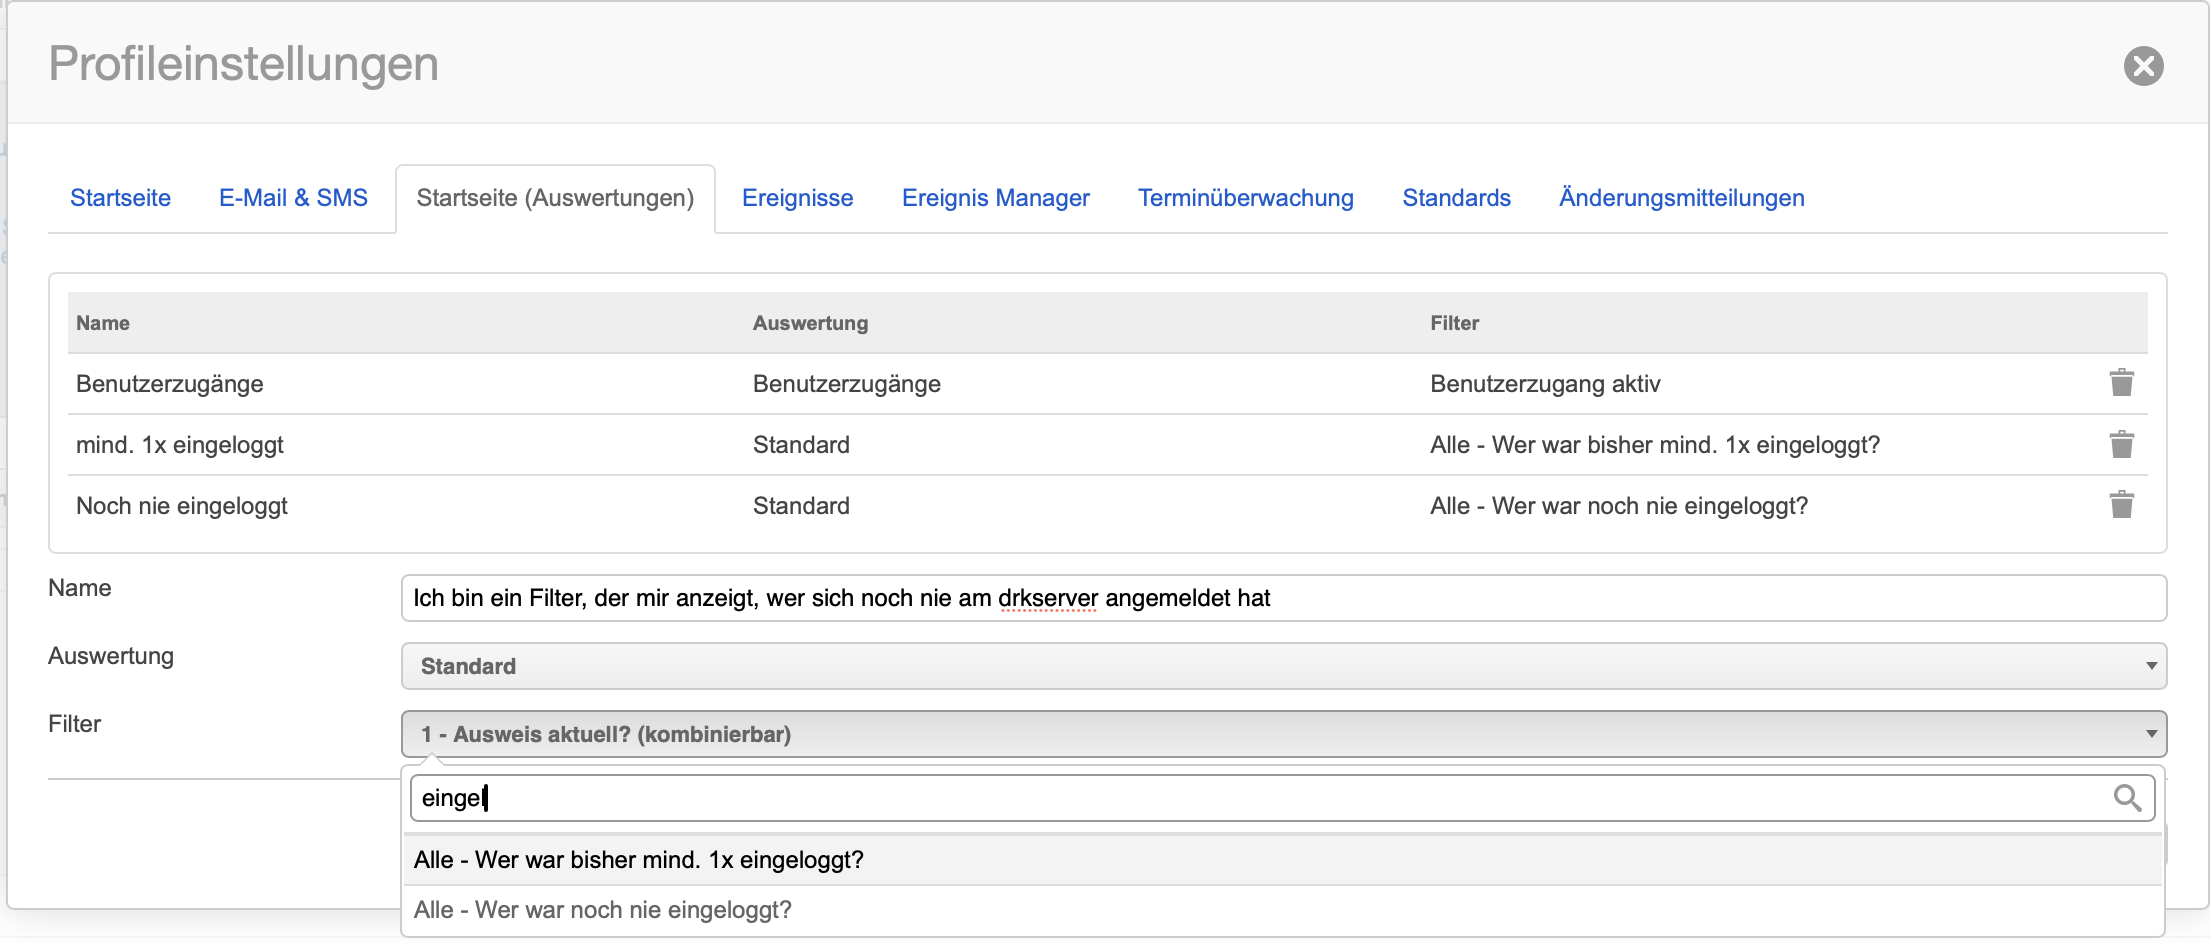The image size is (2210, 944).
Task: Delete the Benutzerzugänge row with trash icon
Action: coord(2121,383)
